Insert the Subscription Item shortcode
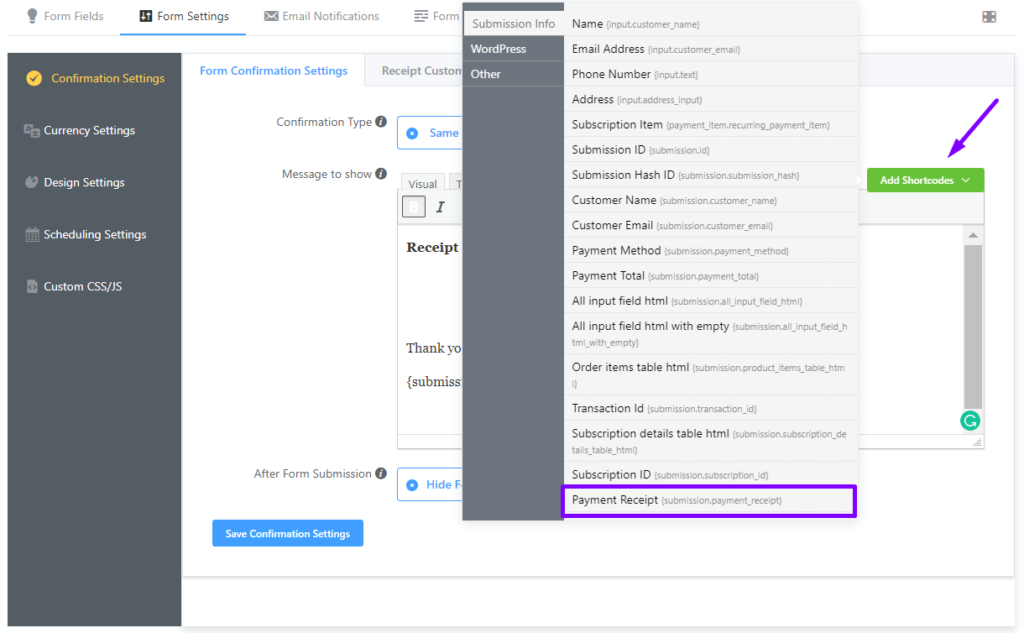1024x633 pixels. [x=711, y=124]
